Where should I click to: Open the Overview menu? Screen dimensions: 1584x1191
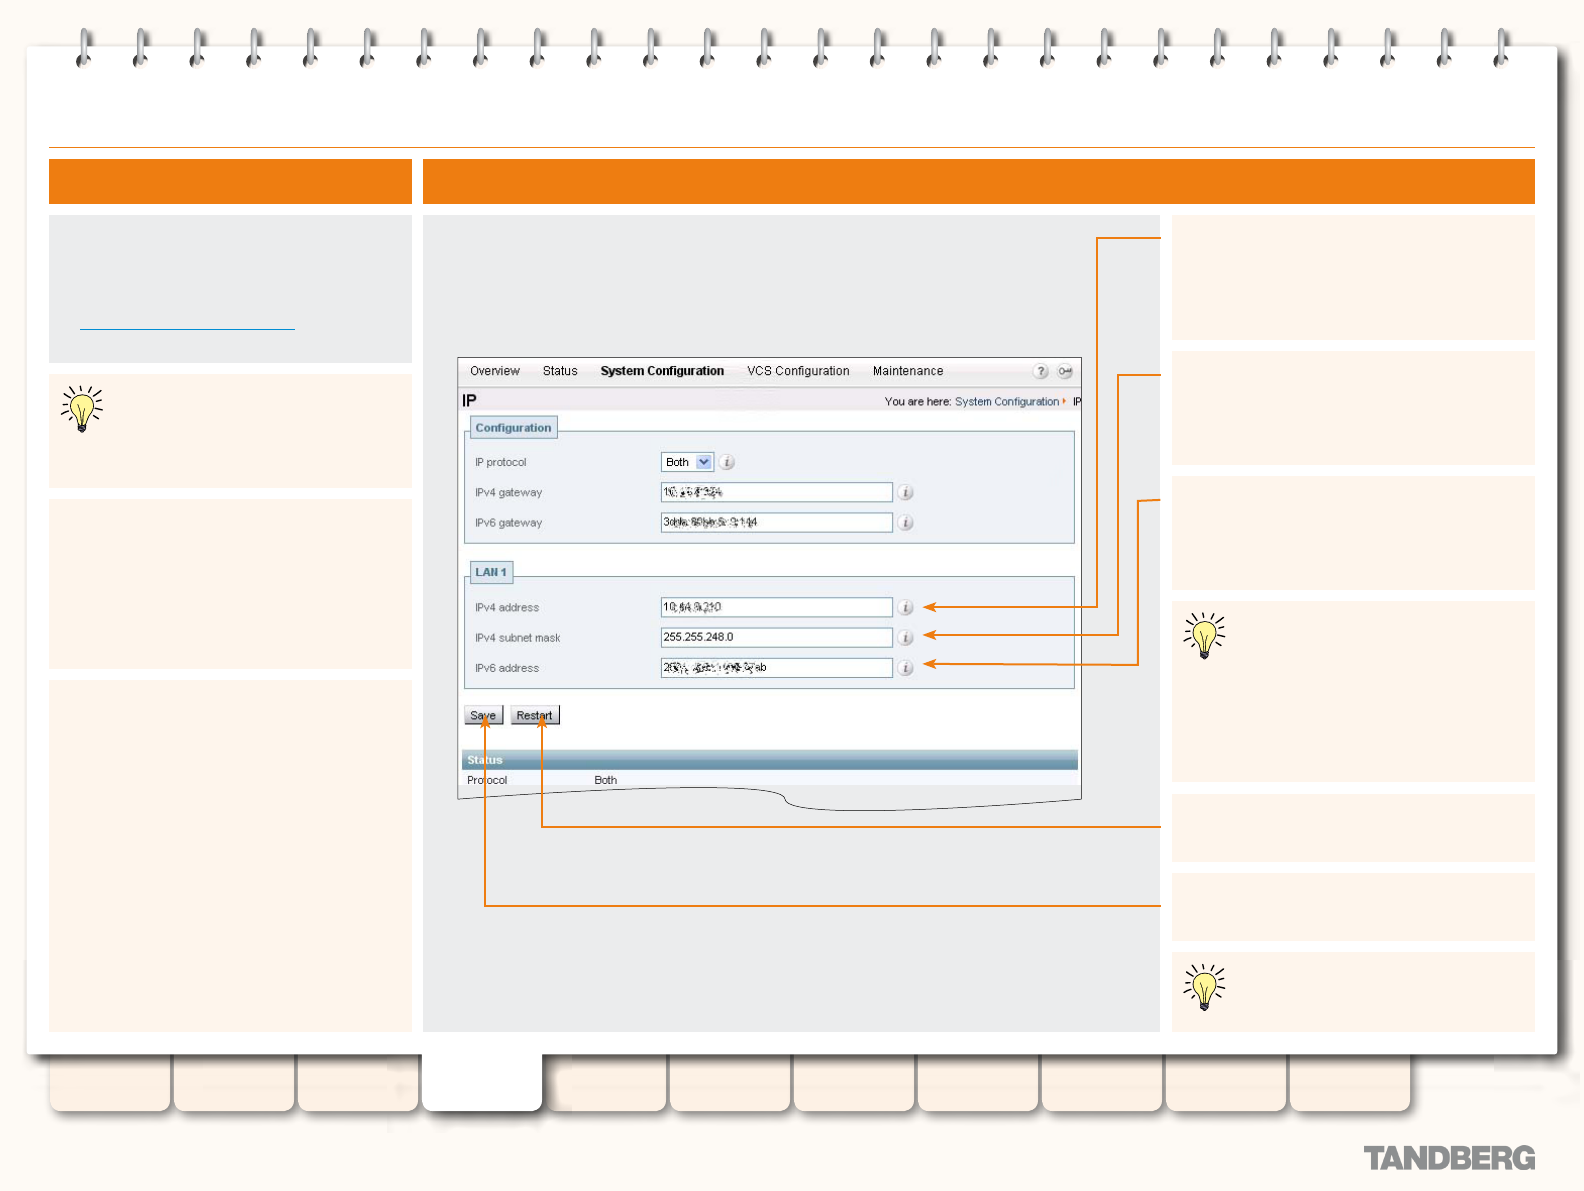(495, 371)
